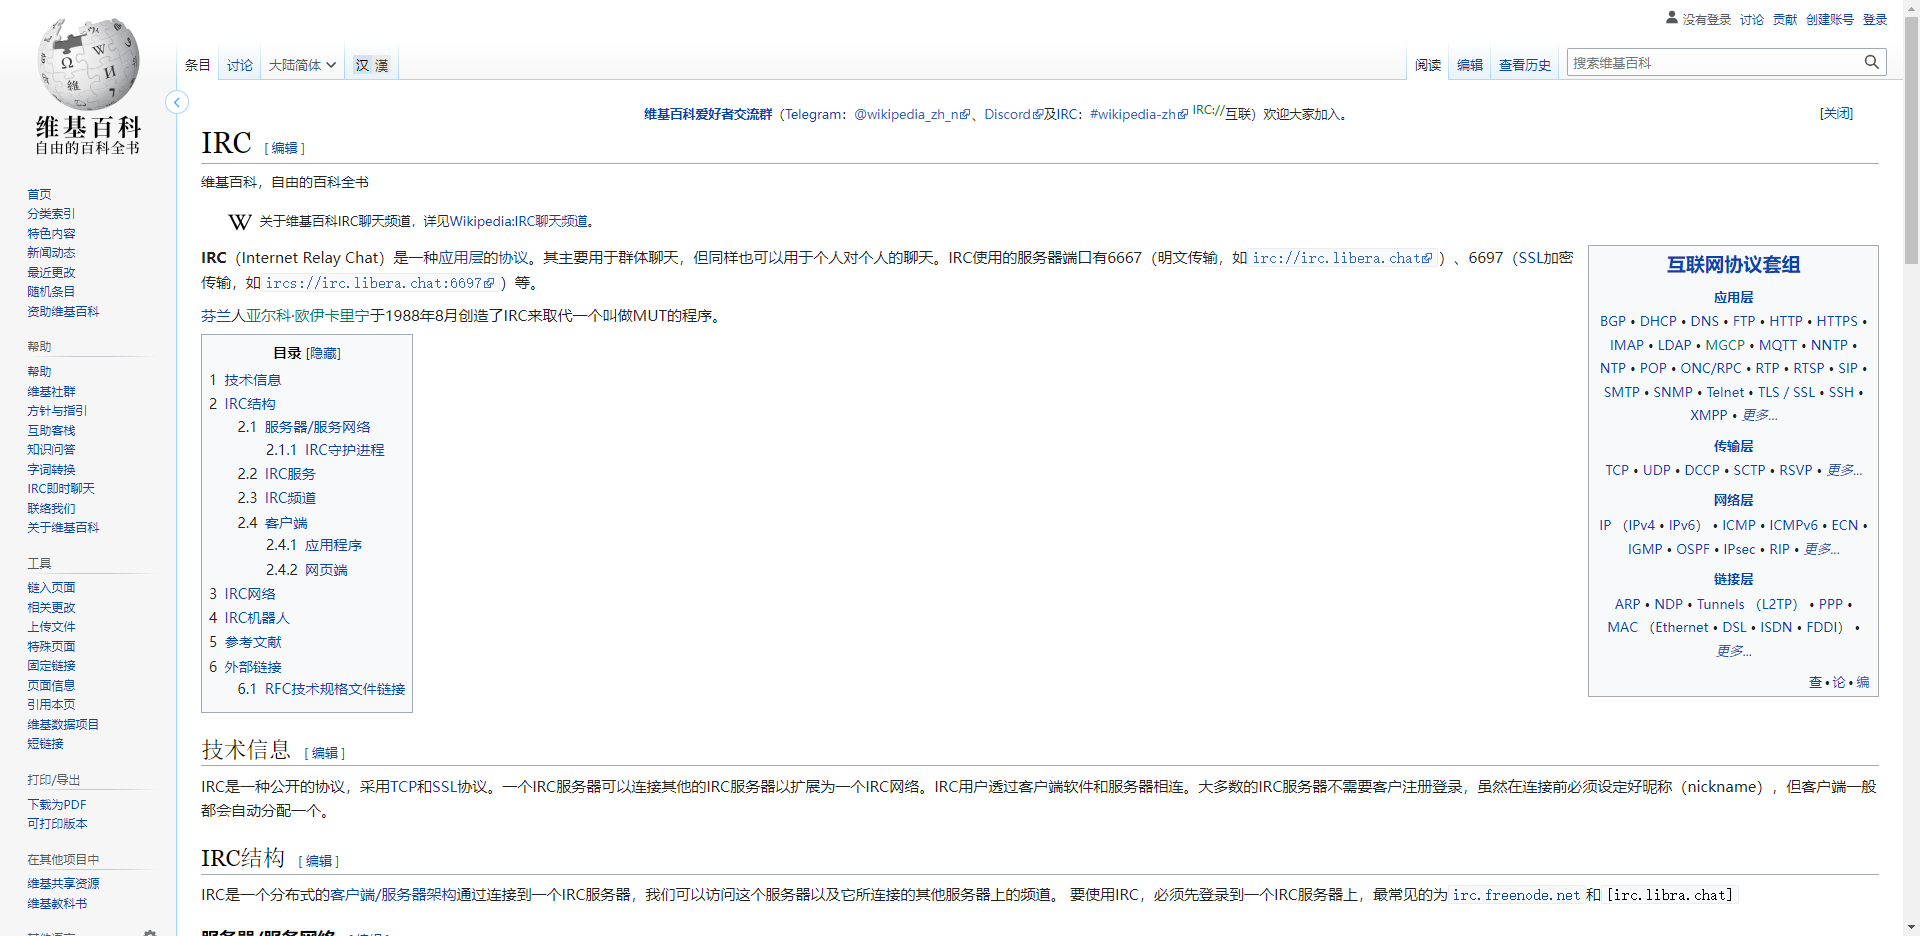Close the site notice banner via 关闭
This screenshot has height=936, width=1920.
pos(1836,113)
